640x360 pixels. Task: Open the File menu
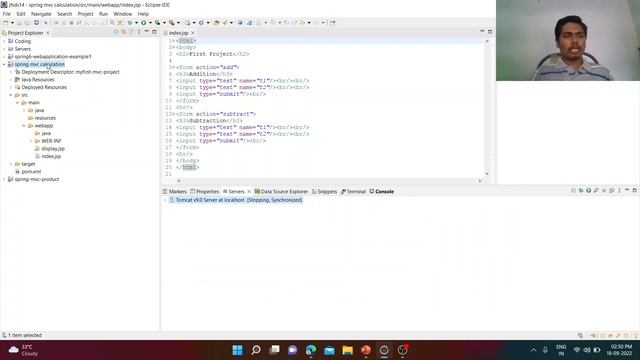pyautogui.click(x=7, y=14)
